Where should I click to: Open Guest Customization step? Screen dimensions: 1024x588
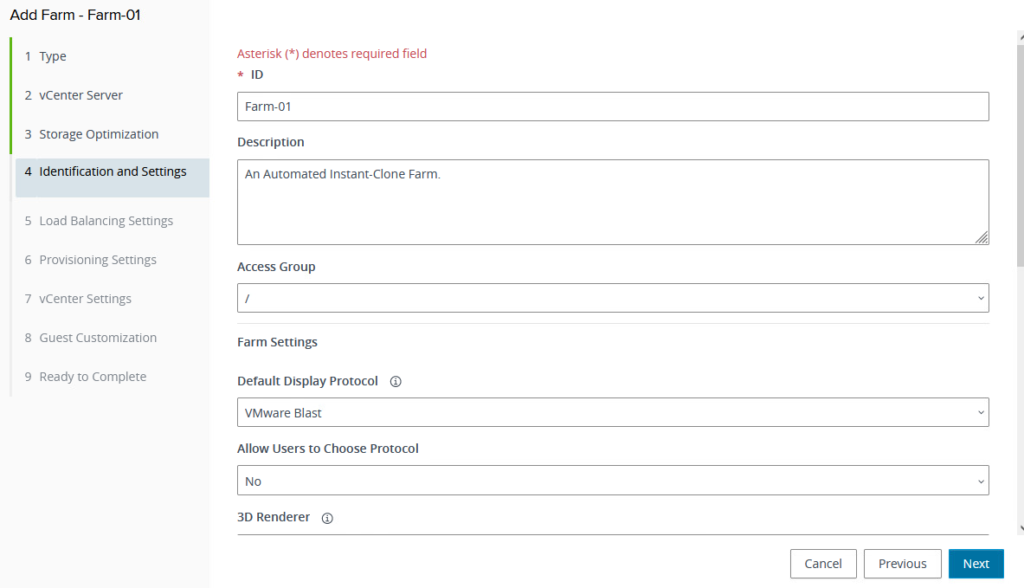[x=97, y=338]
